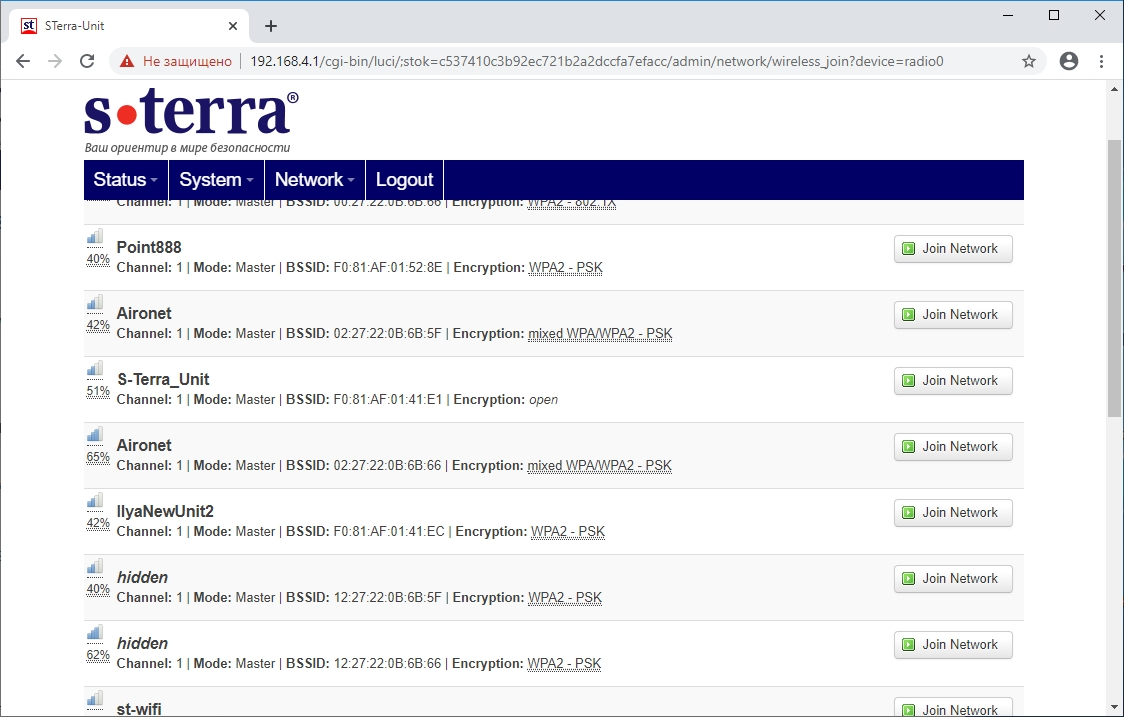The width and height of the screenshot is (1124, 717).
Task: Open a new browser tab
Action: [270, 26]
